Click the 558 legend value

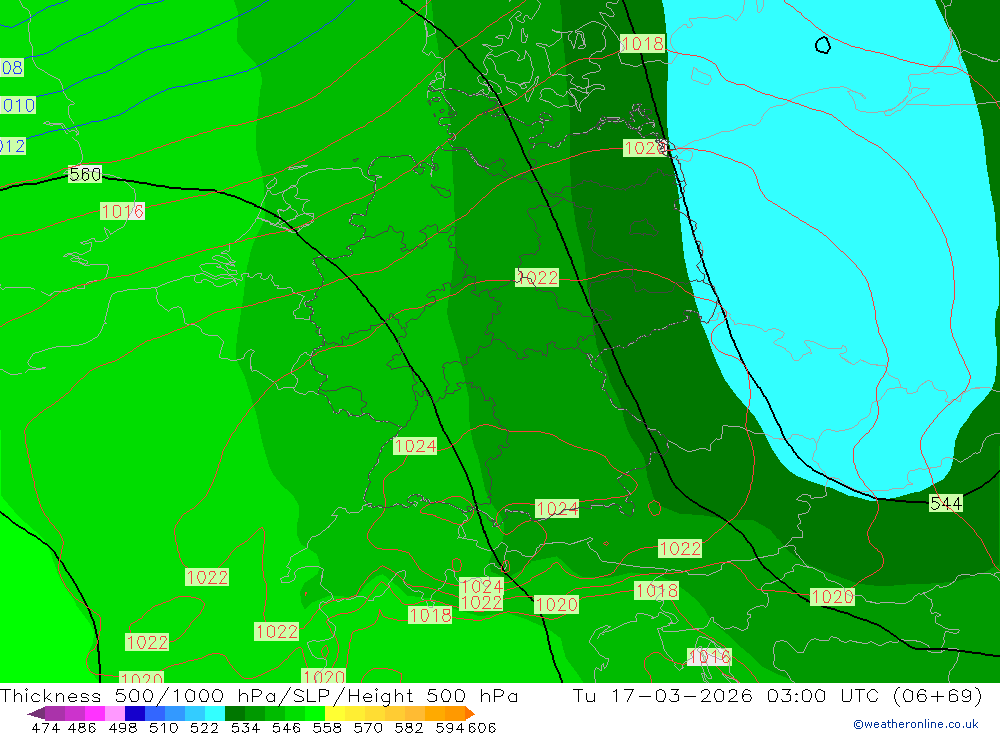pos(327,727)
